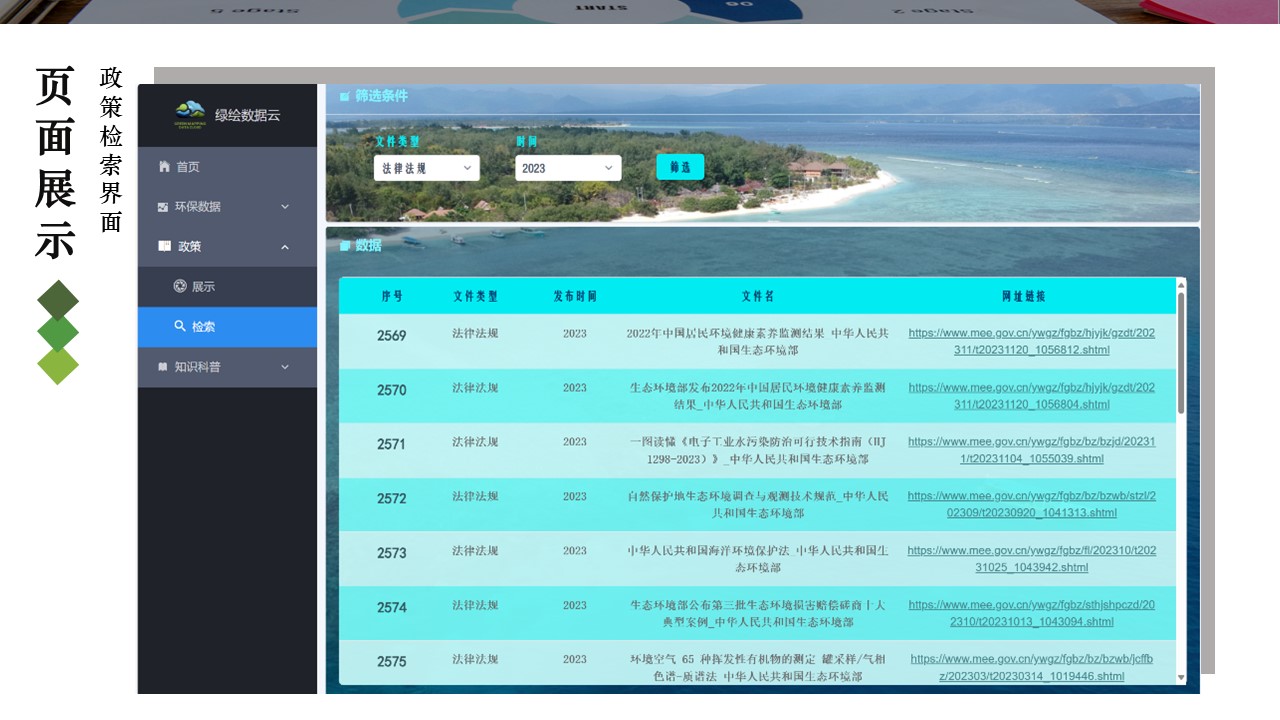Open the 文件类型 dropdown showing 法律法规
Image resolution: width=1280 pixels, height=720 pixels.
[427, 168]
